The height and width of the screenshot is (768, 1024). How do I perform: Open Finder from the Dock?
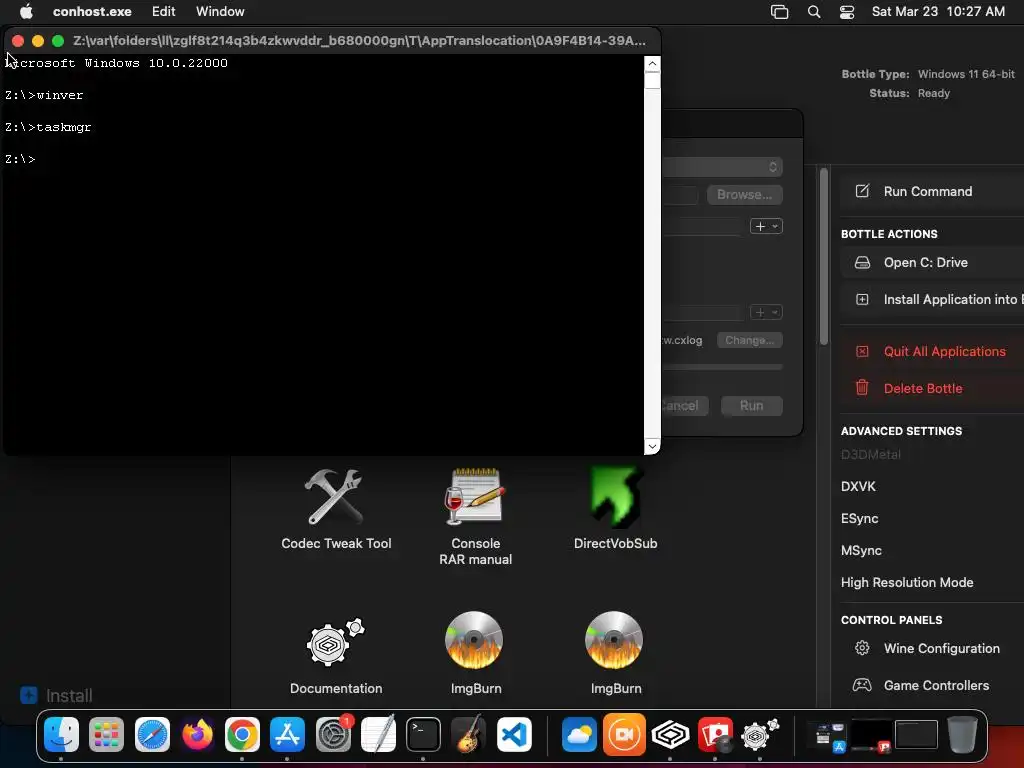61,734
